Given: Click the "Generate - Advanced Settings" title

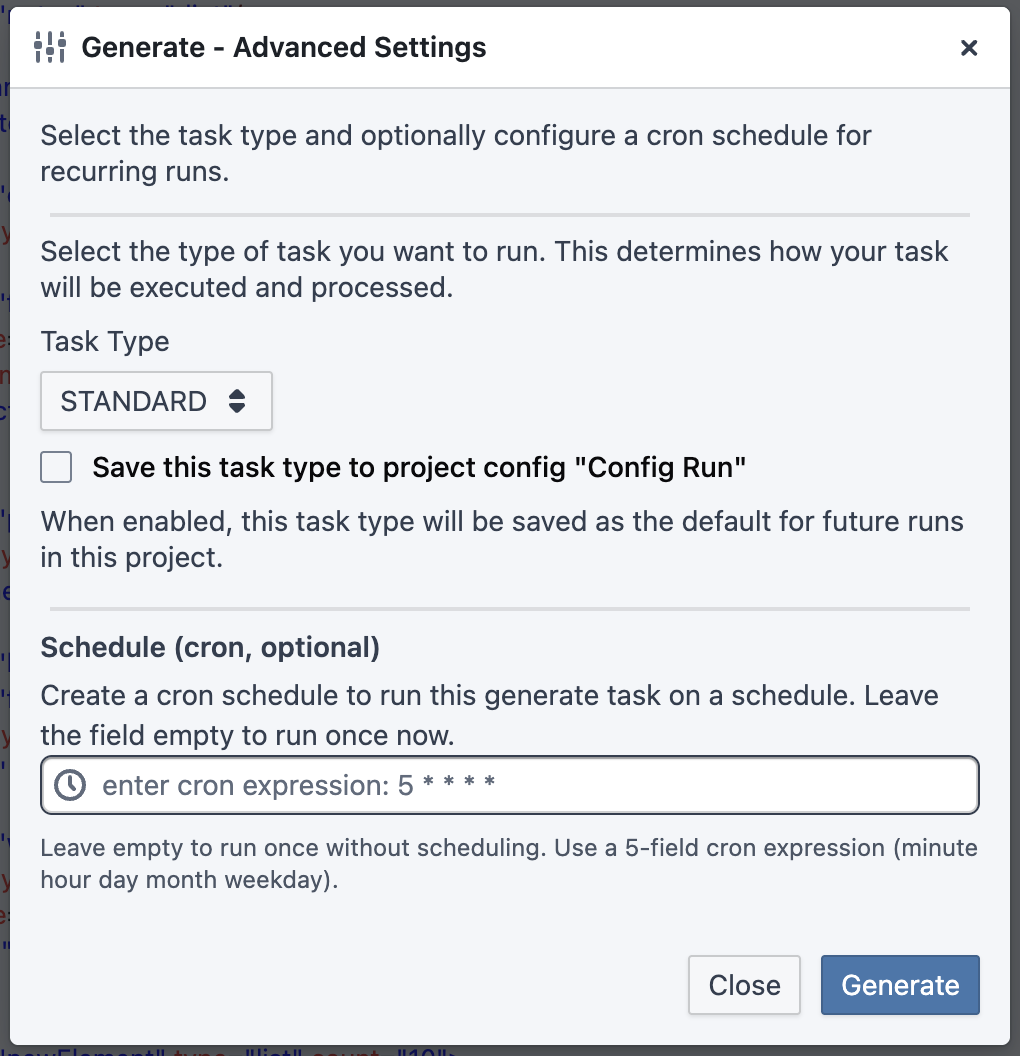Looking at the screenshot, I should tap(285, 47).
